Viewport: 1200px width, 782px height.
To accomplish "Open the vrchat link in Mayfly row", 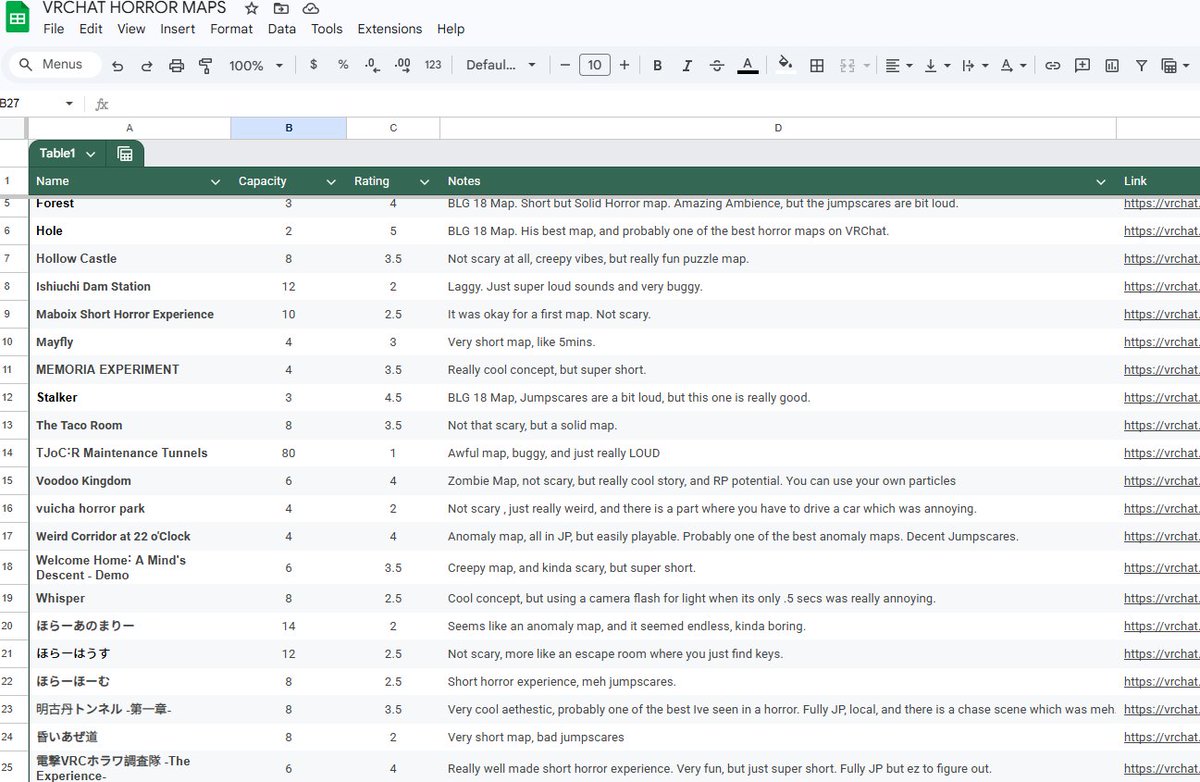I will coord(1161,342).
